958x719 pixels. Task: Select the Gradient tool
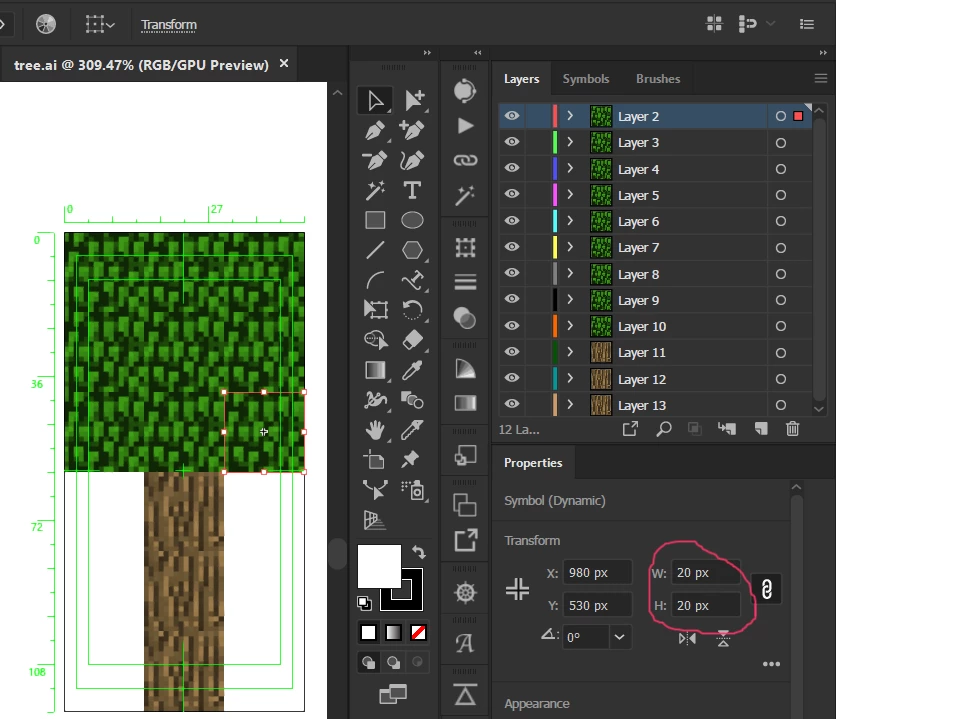[x=375, y=370]
